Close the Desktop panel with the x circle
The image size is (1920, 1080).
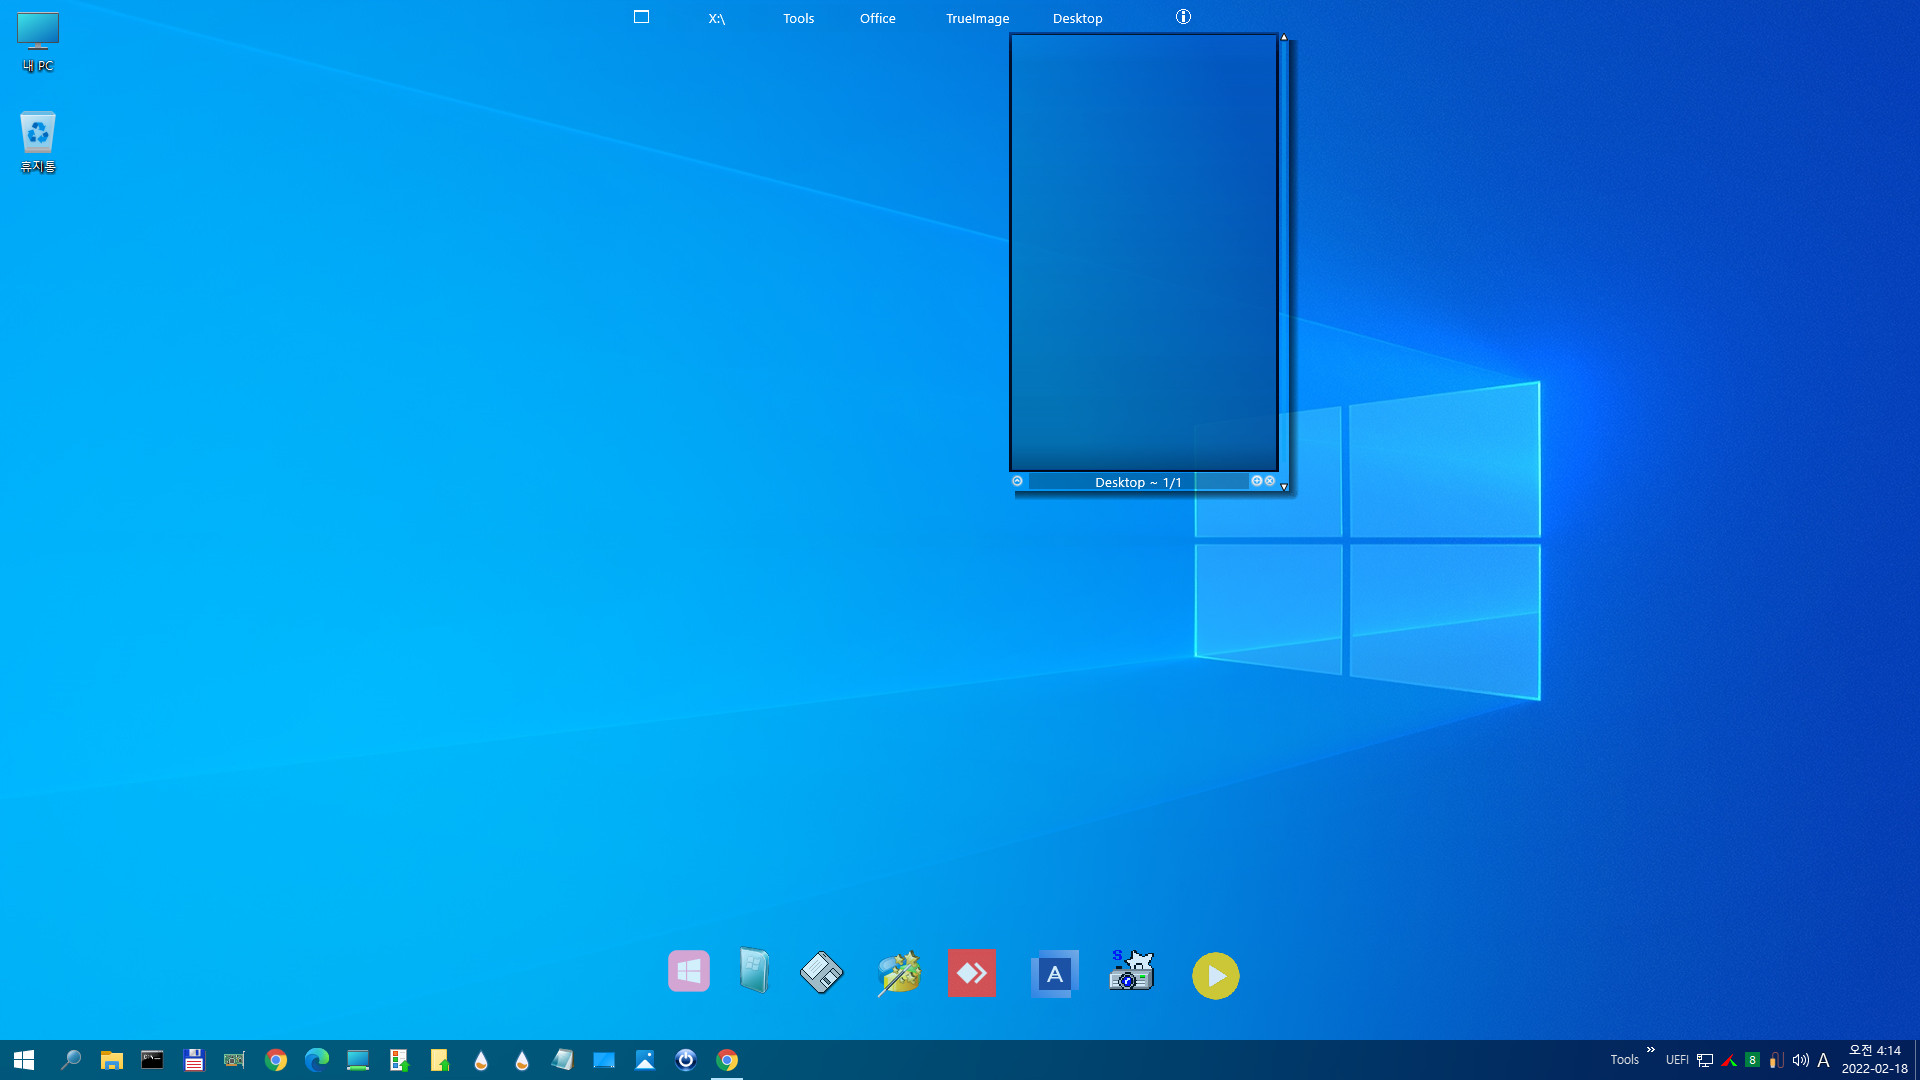[x=1269, y=481]
